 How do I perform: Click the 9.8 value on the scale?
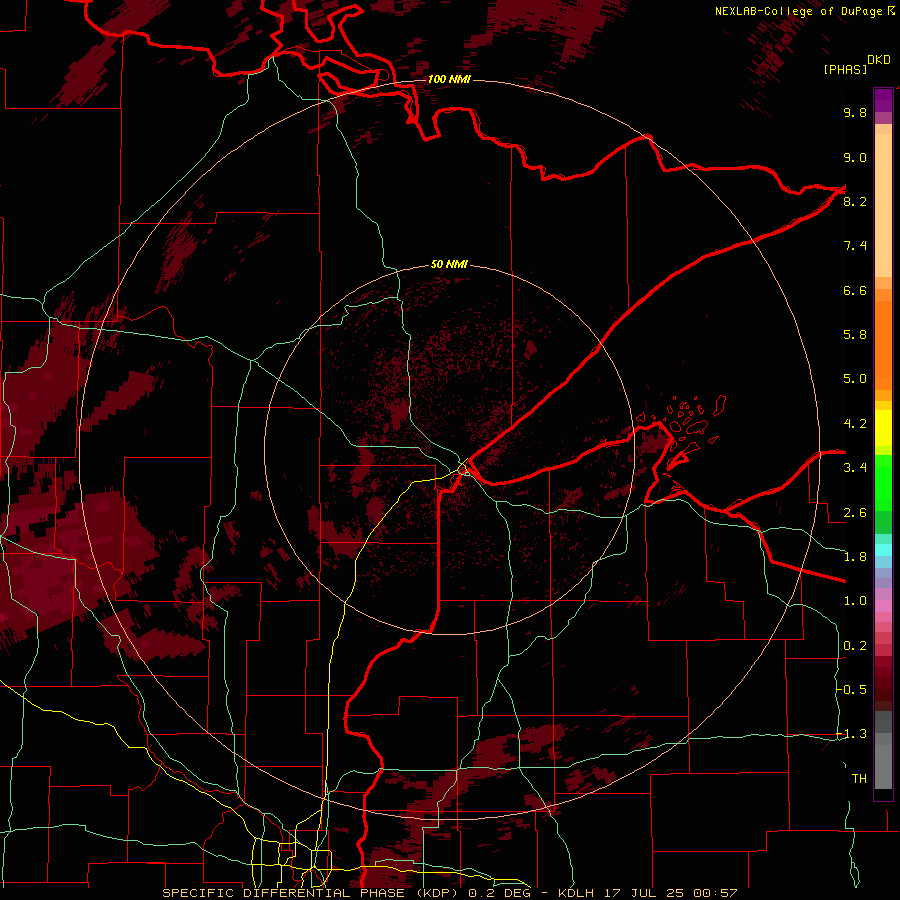pos(855,112)
